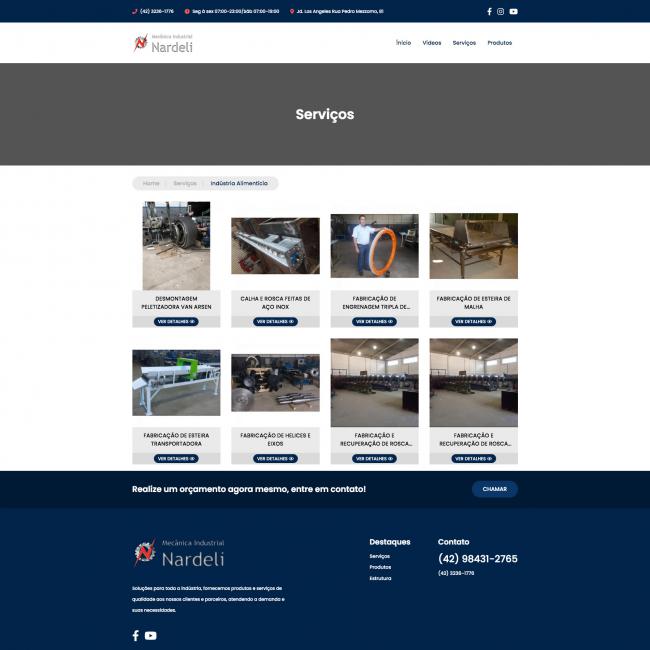Open the Calha e Rosca inox thumbnail
Screen dimensions: 650x650
pyautogui.click(x=275, y=246)
